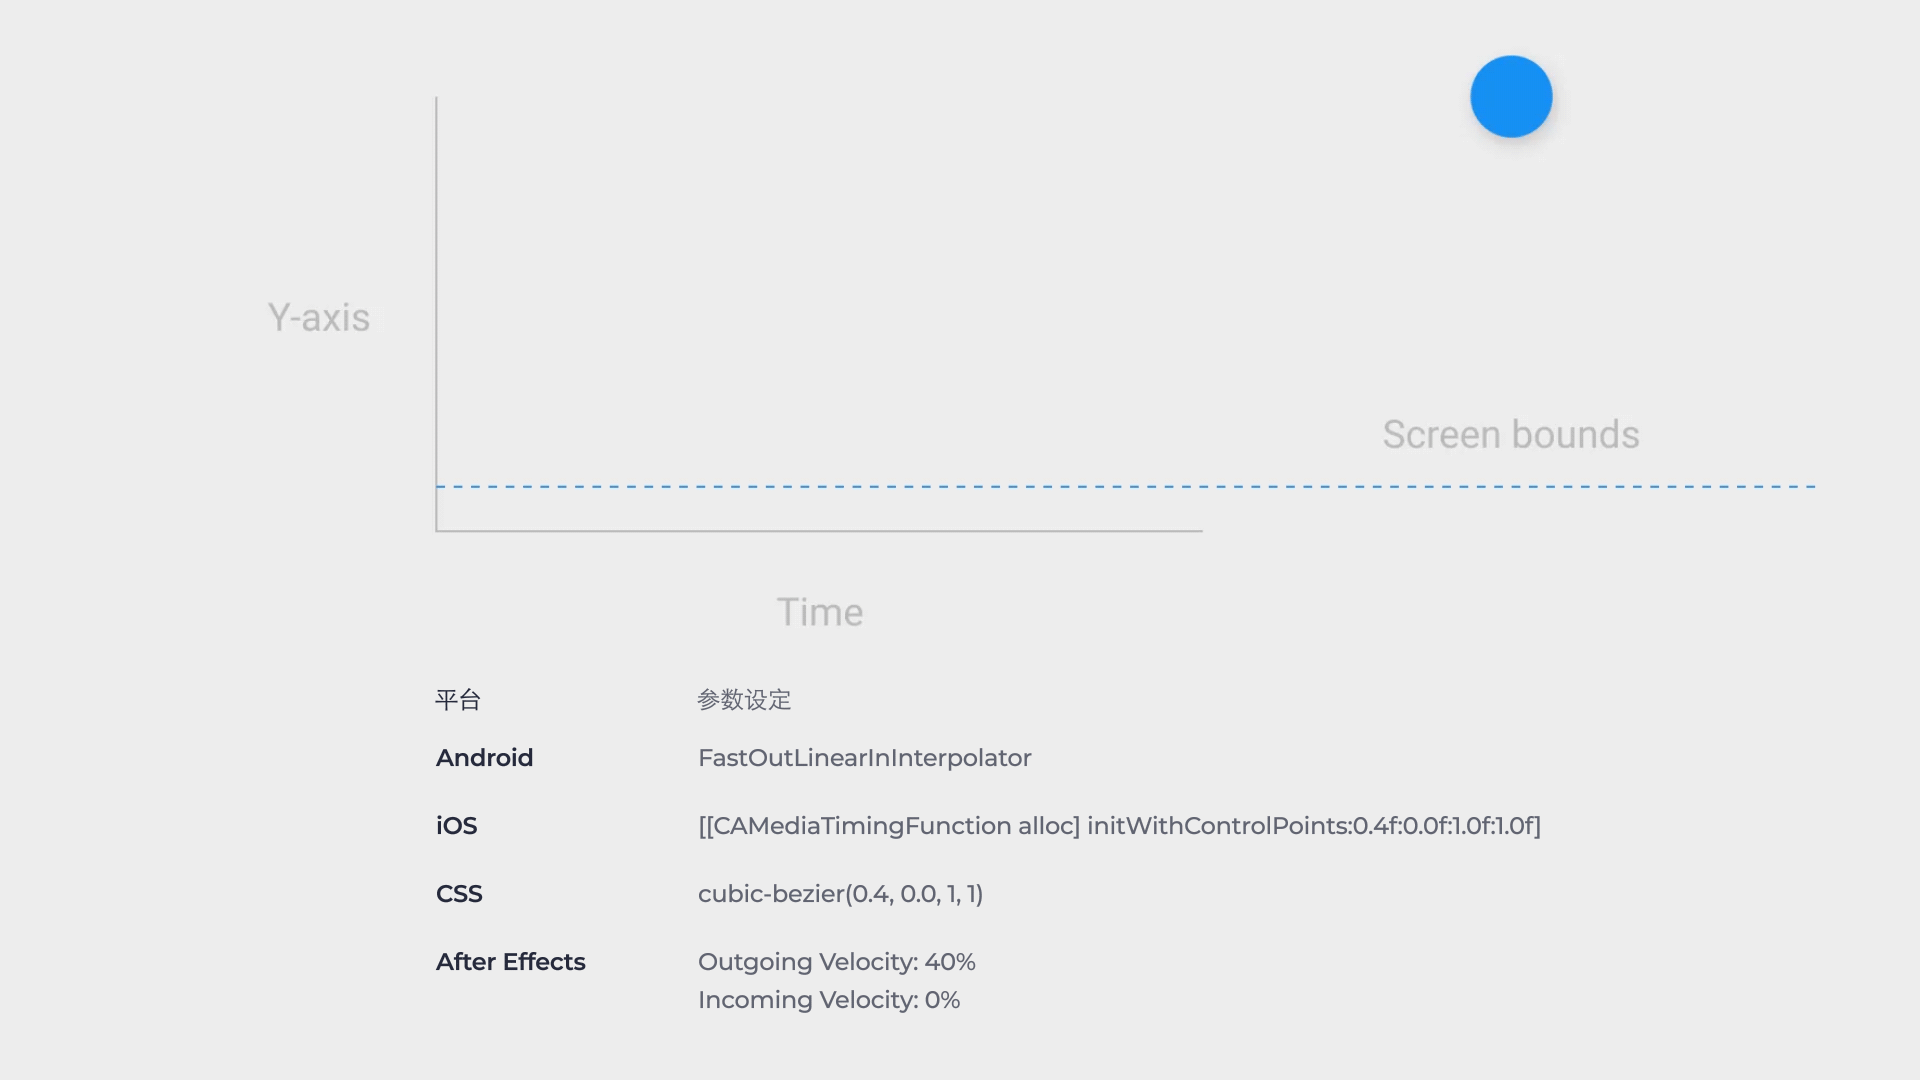This screenshot has width=1920, height=1080.
Task: Select the iOS platform row label
Action: pyautogui.click(x=456, y=826)
